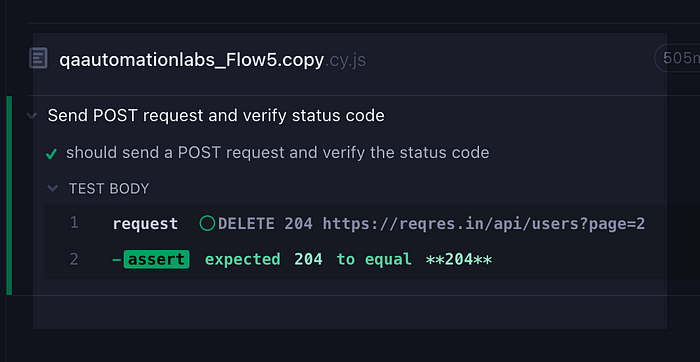This screenshot has height=362, width=700.
Task: Click the DELETE method label
Action: [246, 223]
